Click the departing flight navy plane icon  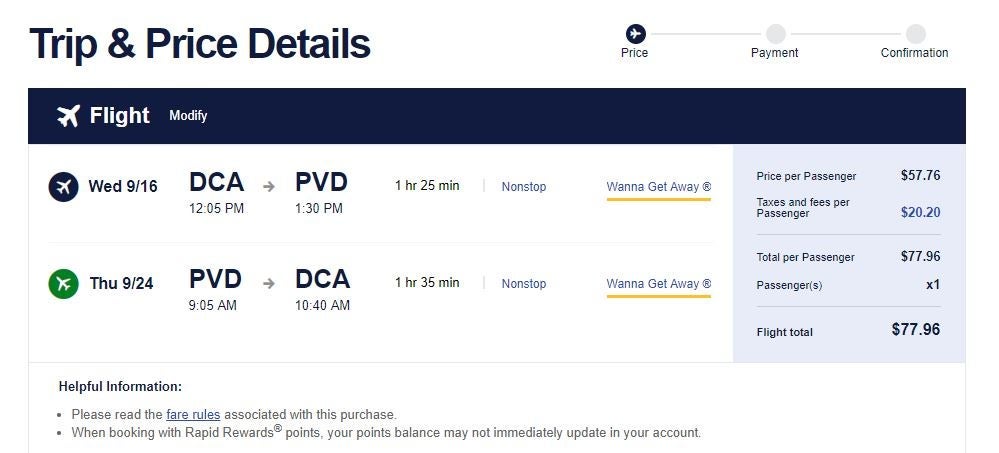(x=63, y=186)
